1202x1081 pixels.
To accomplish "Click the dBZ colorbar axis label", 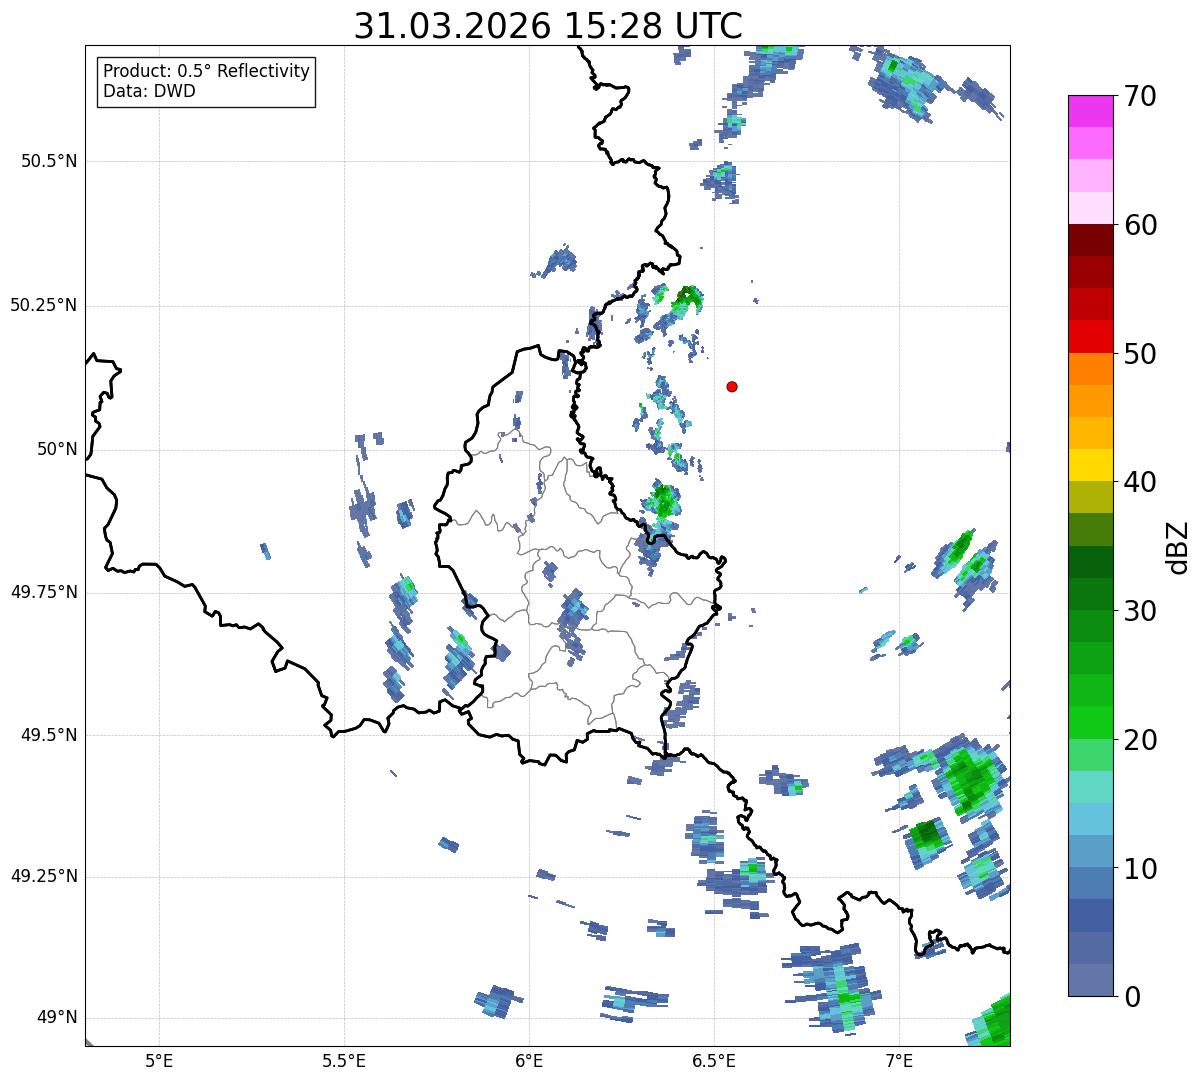I will (x=1178, y=546).
